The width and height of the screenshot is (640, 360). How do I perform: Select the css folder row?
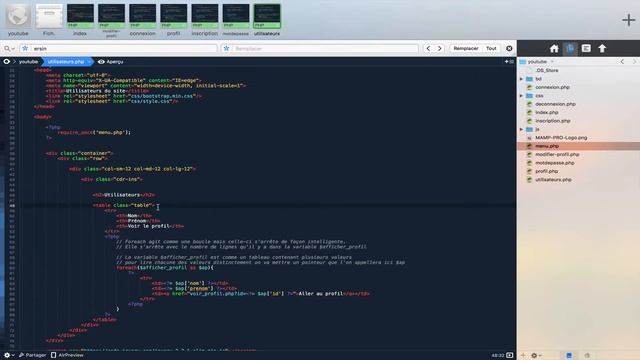coord(578,96)
